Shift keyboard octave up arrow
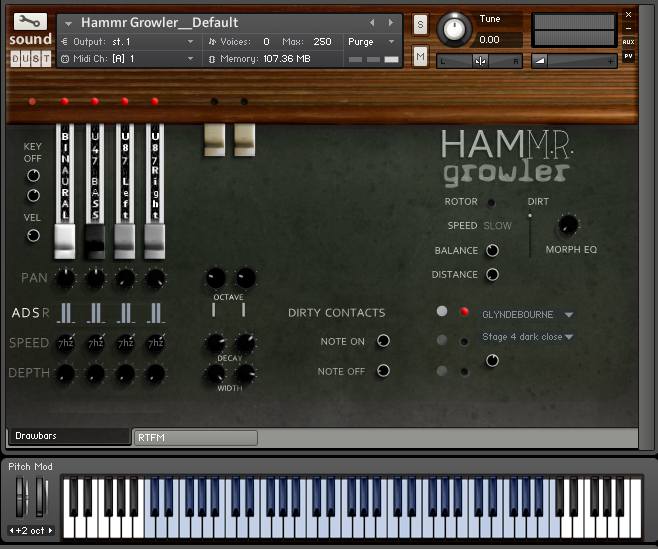Viewport: 658px width, 549px height. [50, 531]
